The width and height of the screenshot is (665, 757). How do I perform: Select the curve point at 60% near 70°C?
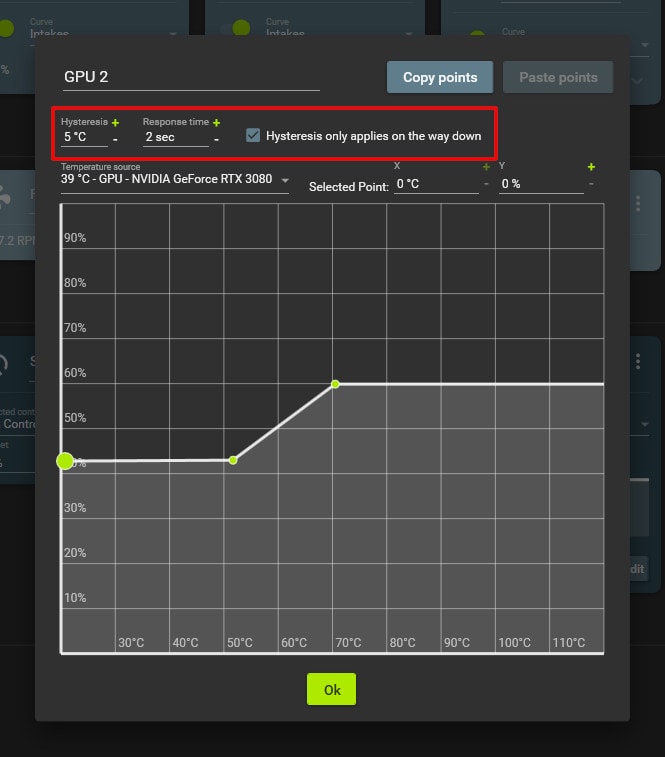click(335, 384)
